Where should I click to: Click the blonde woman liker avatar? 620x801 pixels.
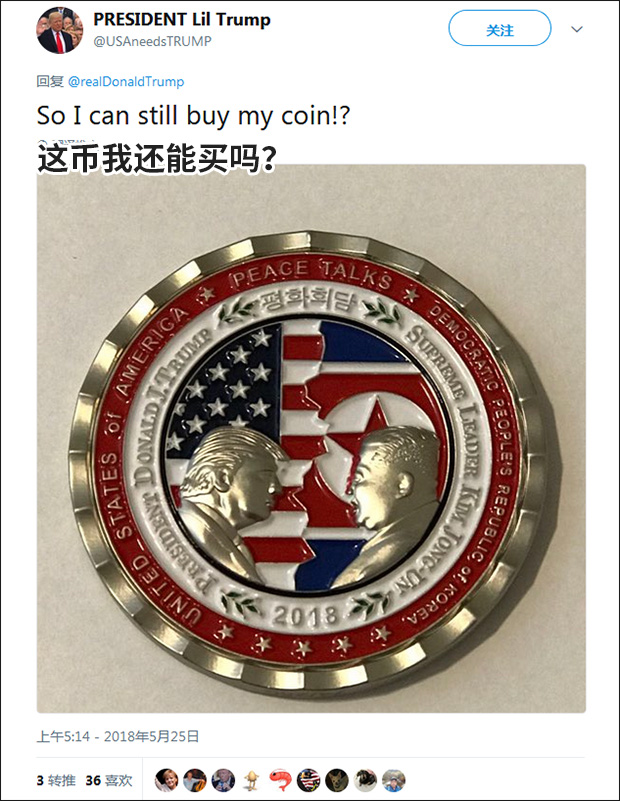(x=166, y=780)
